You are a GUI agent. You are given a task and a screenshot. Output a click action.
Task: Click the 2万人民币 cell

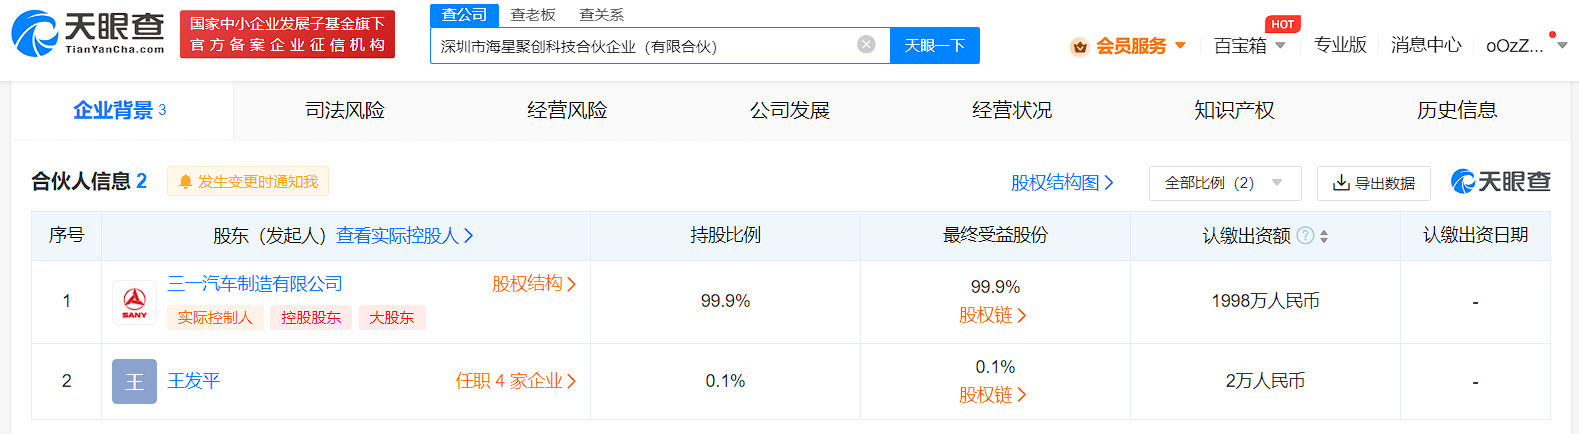tap(1265, 381)
